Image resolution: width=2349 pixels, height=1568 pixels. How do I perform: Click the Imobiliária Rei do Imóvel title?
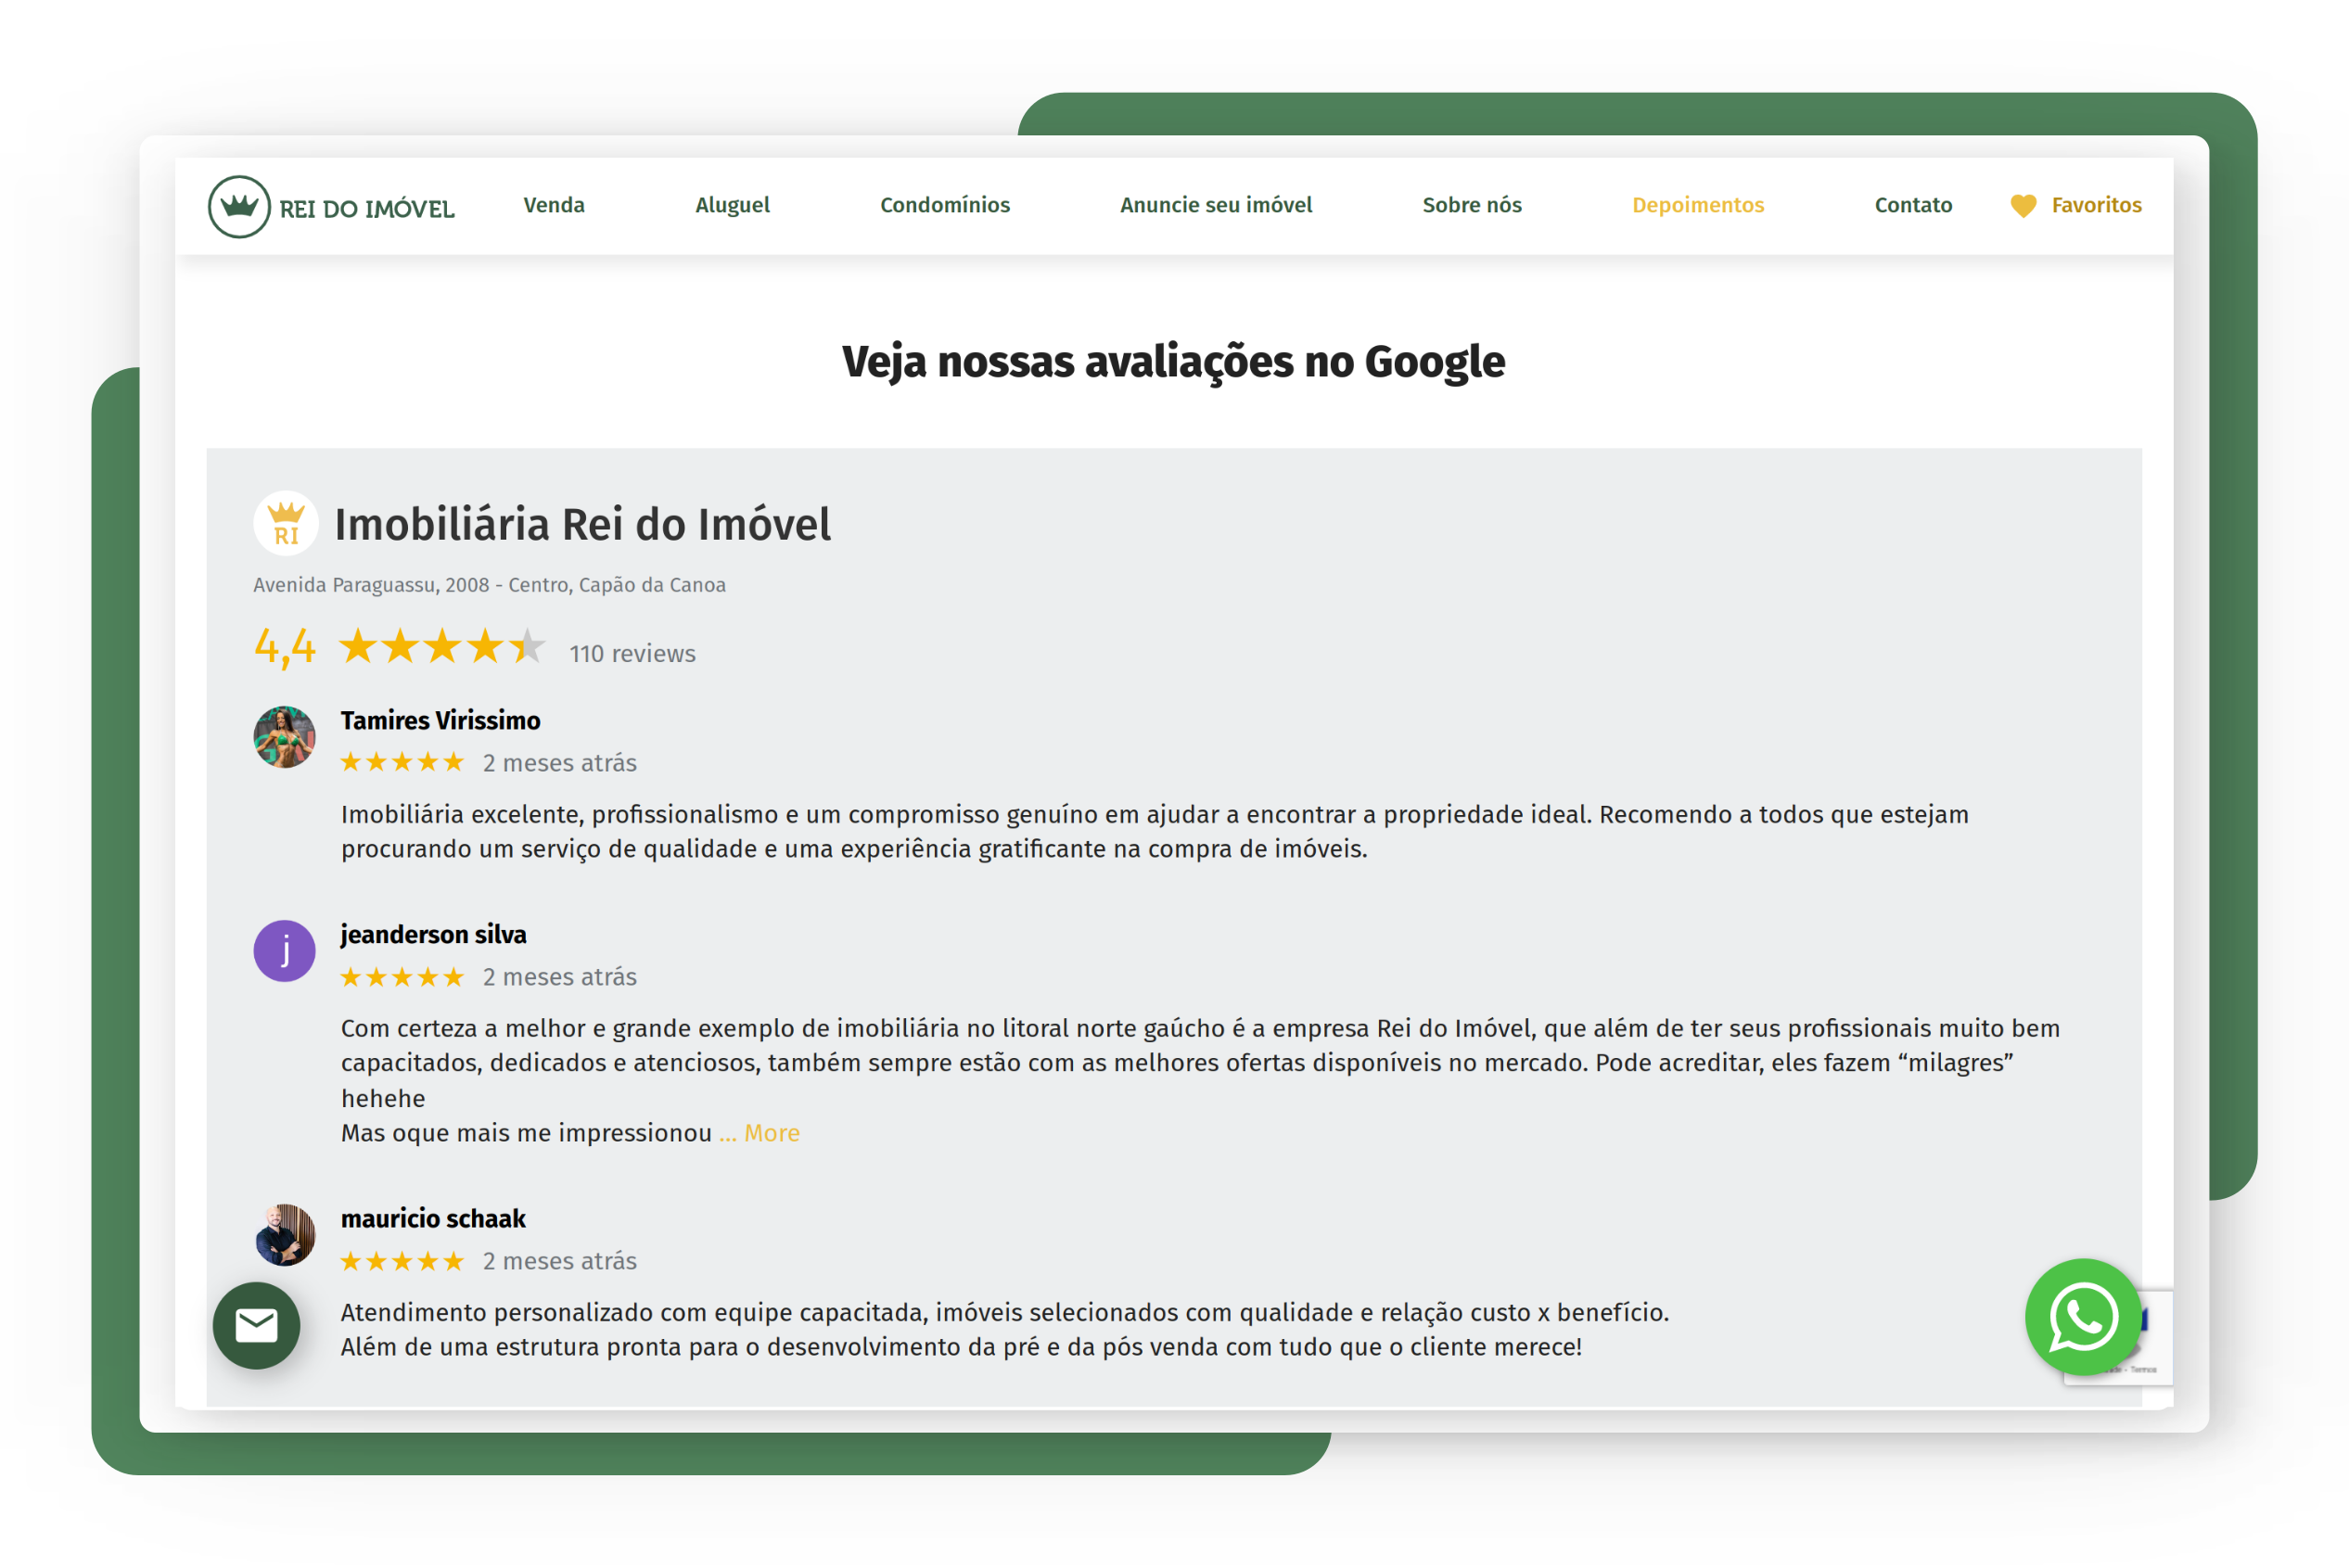pos(582,524)
